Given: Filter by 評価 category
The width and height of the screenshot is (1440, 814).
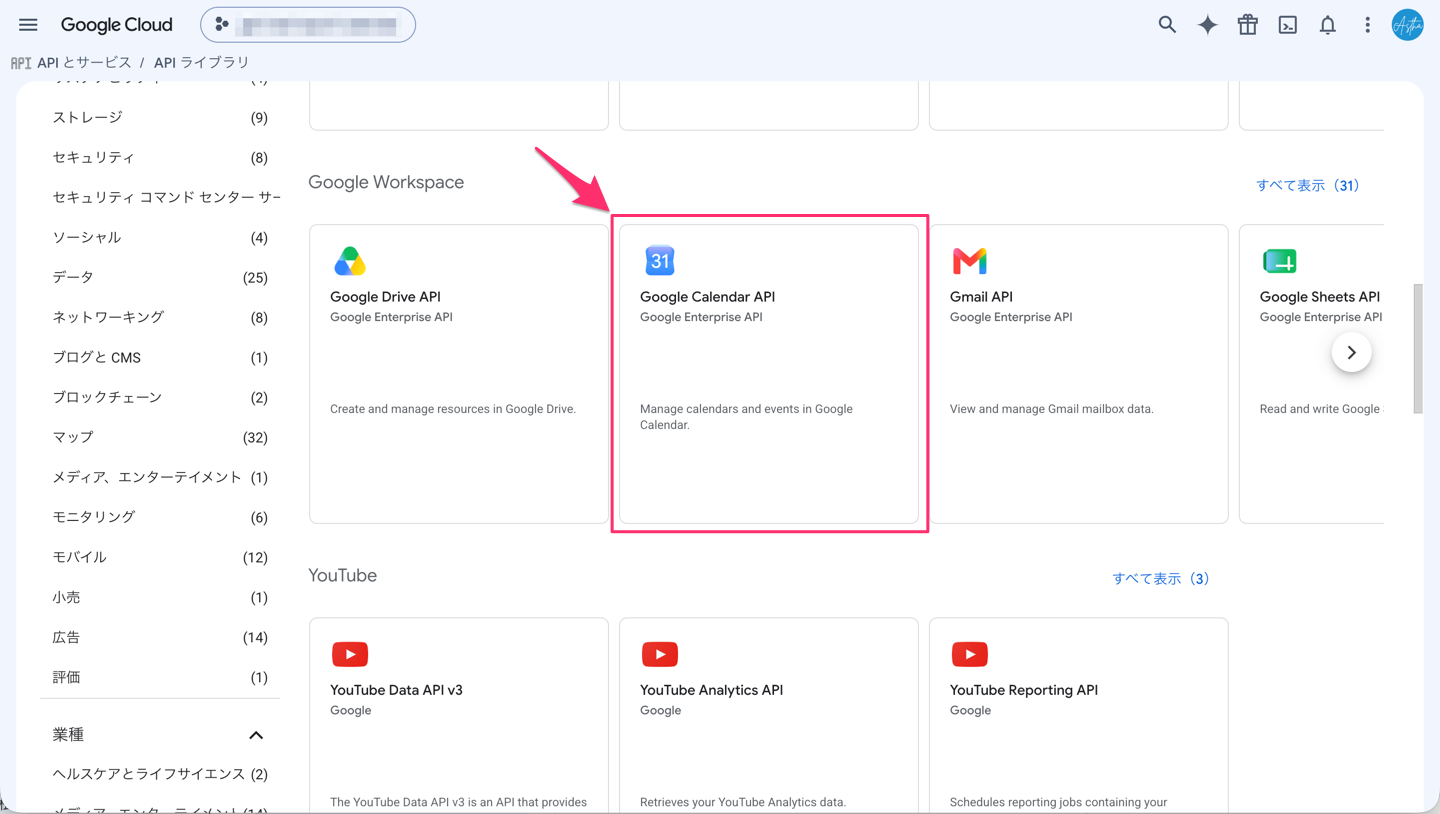Looking at the screenshot, I should point(160,678).
